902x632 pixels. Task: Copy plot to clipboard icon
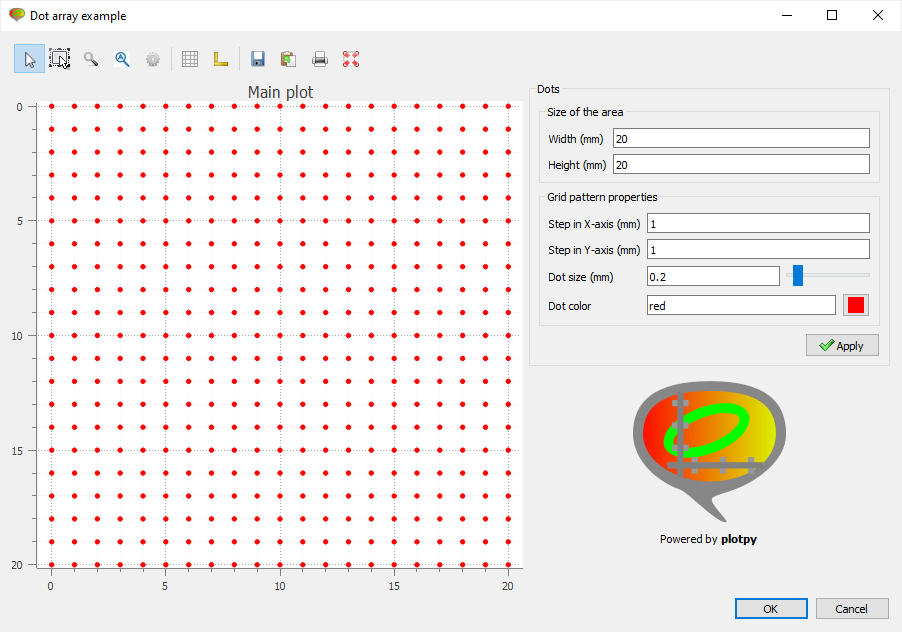288,59
